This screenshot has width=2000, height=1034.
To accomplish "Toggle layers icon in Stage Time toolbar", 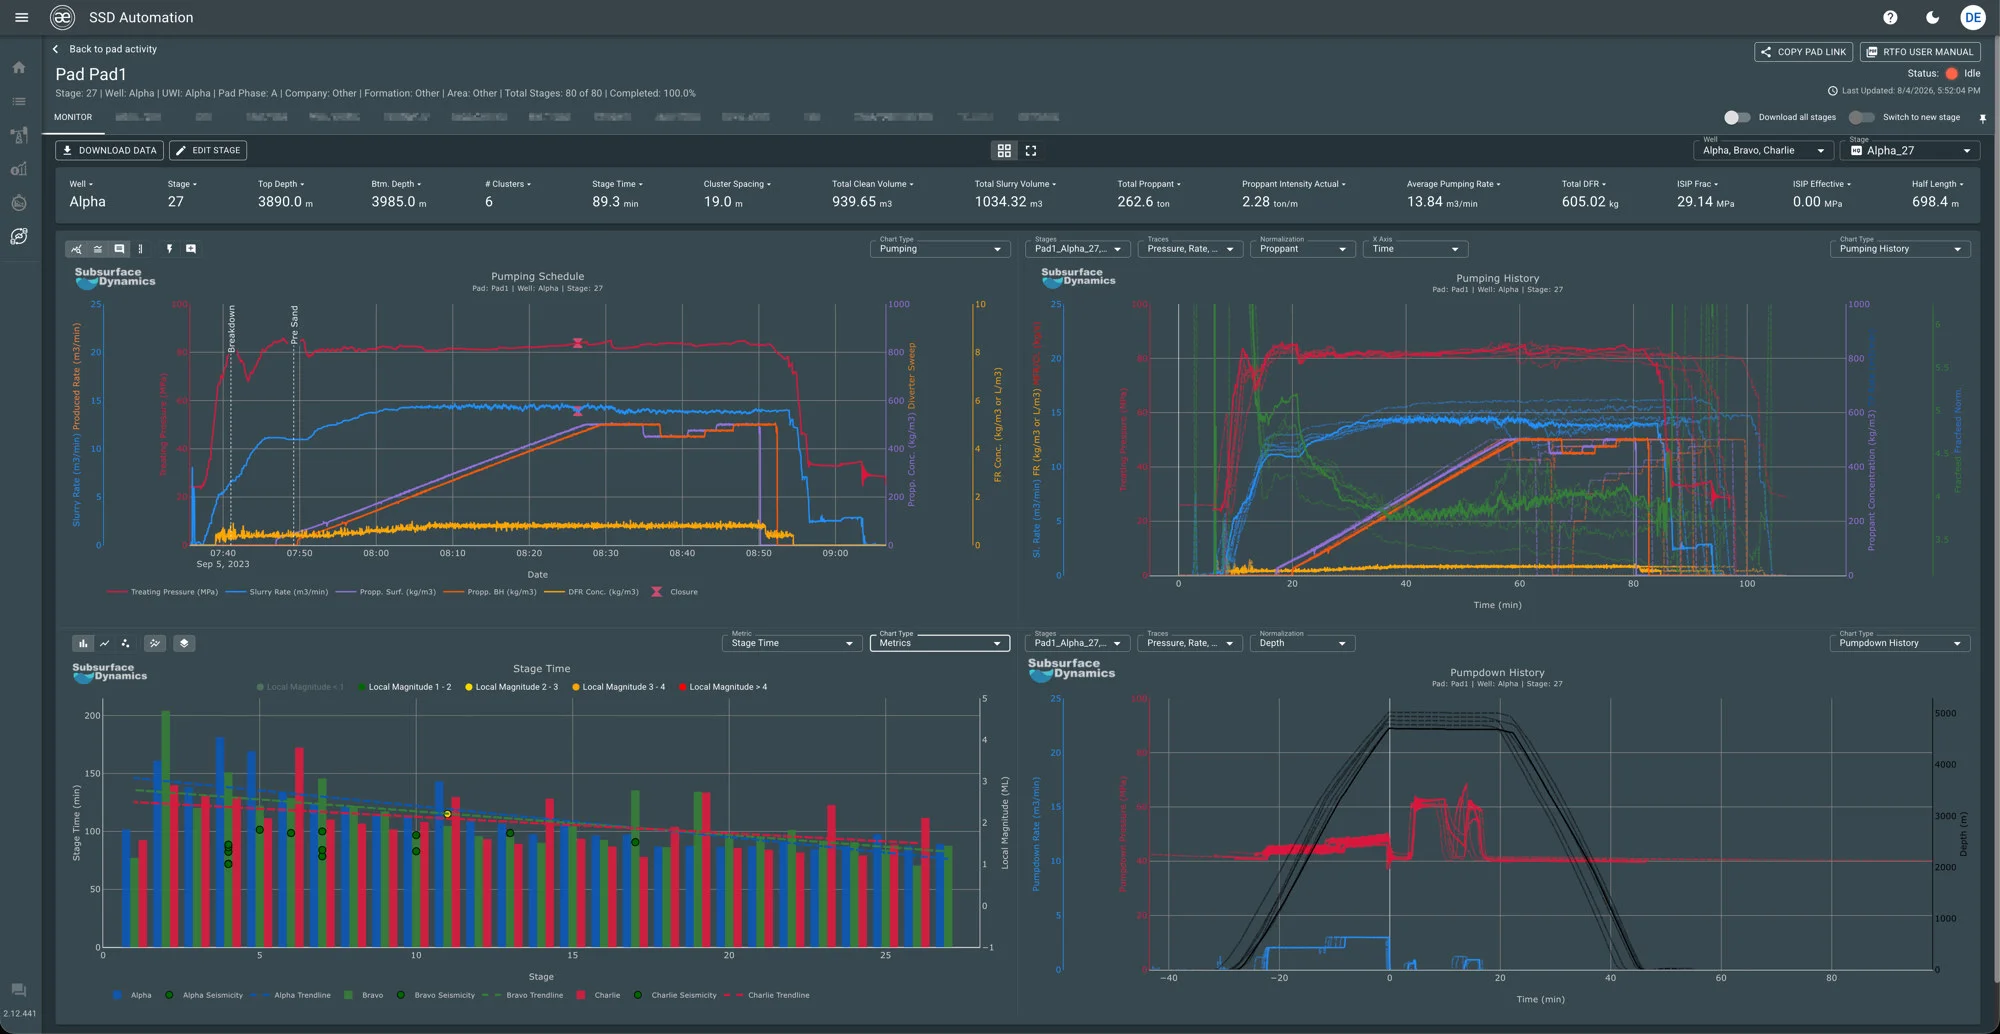I will (184, 643).
